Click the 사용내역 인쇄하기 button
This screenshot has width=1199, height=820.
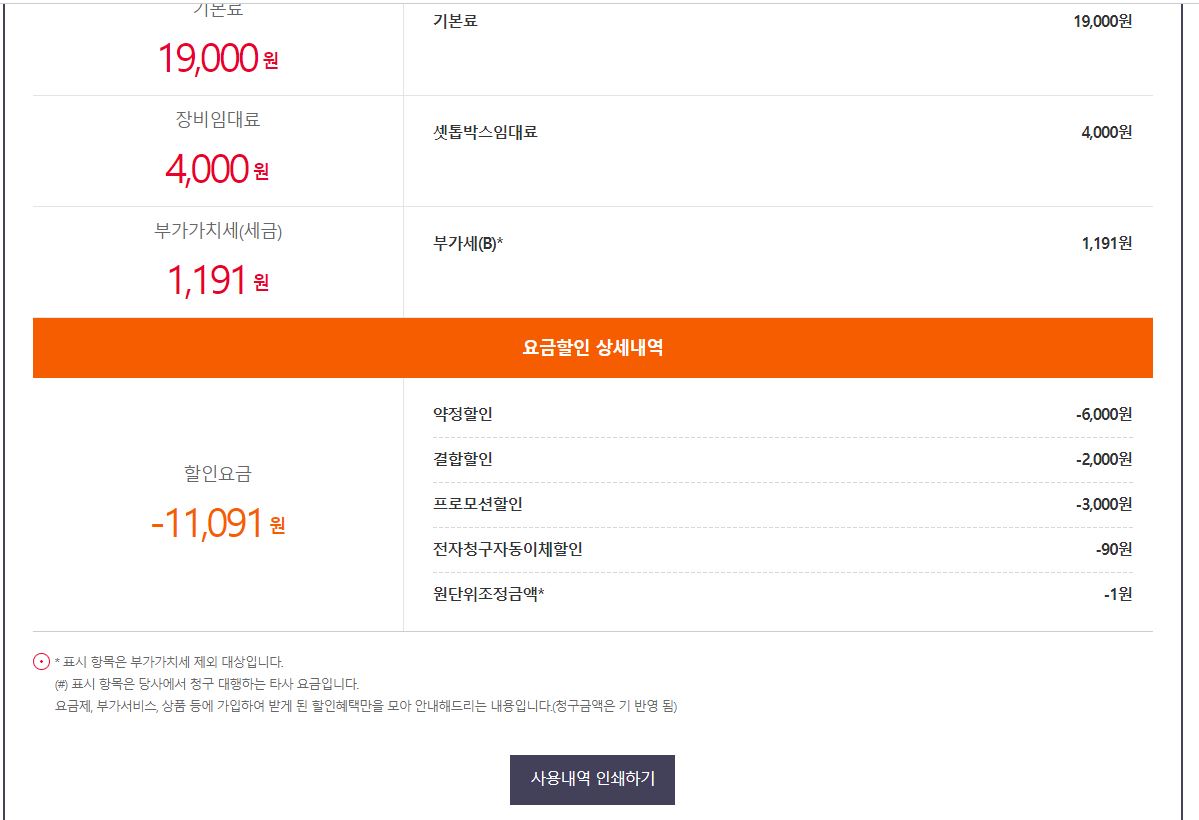592,779
